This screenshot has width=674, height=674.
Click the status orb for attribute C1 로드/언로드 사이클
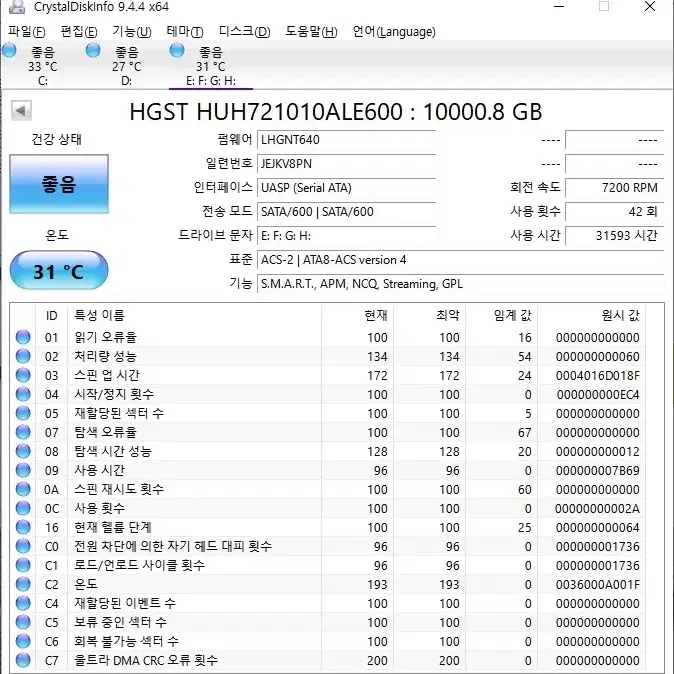coord(23,565)
